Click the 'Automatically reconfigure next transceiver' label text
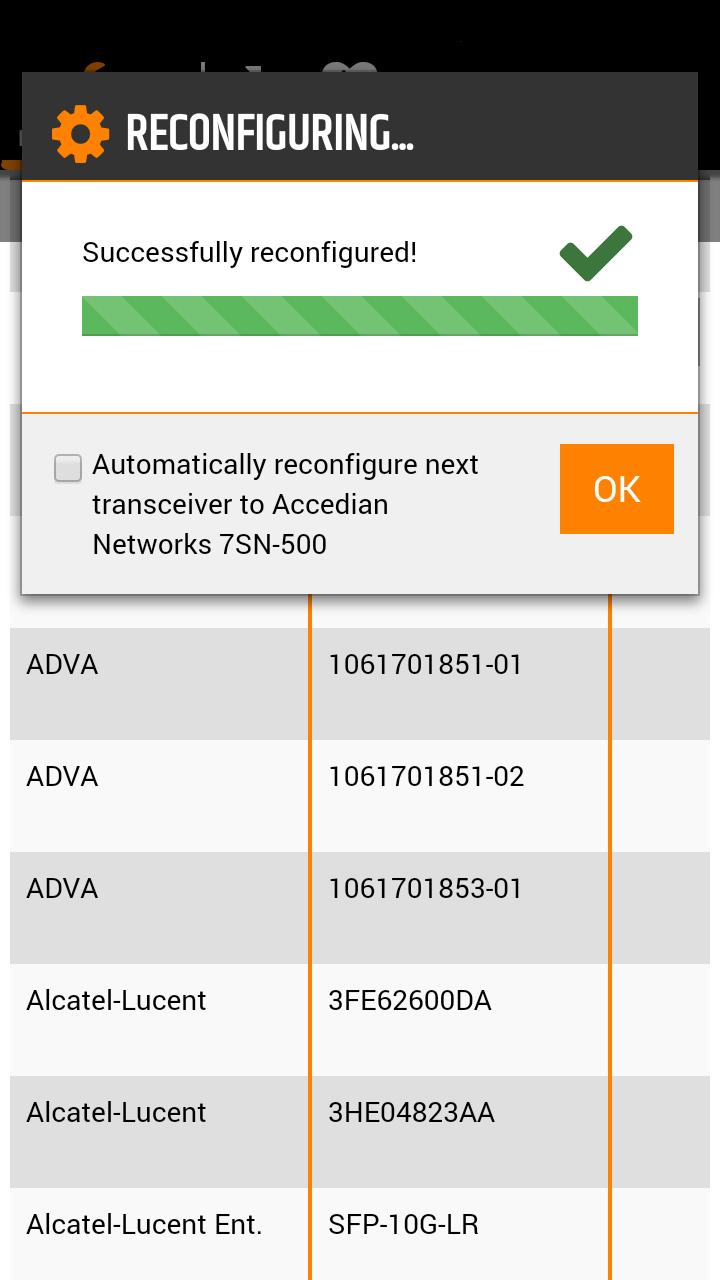This screenshot has width=720, height=1280. pyautogui.click(x=285, y=504)
